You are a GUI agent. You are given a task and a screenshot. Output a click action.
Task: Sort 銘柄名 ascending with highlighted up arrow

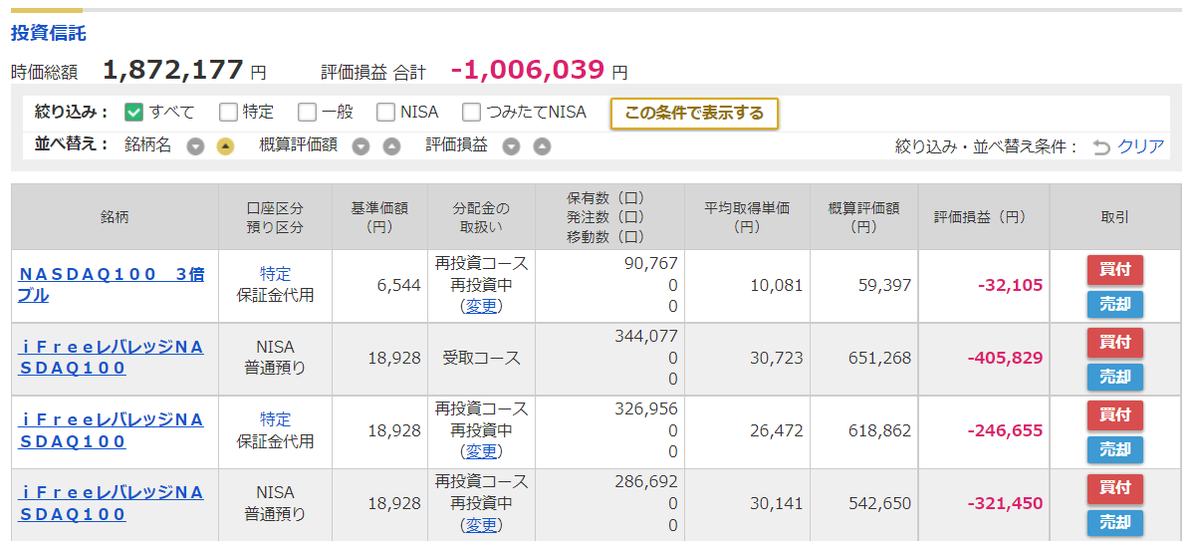point(226,146)
